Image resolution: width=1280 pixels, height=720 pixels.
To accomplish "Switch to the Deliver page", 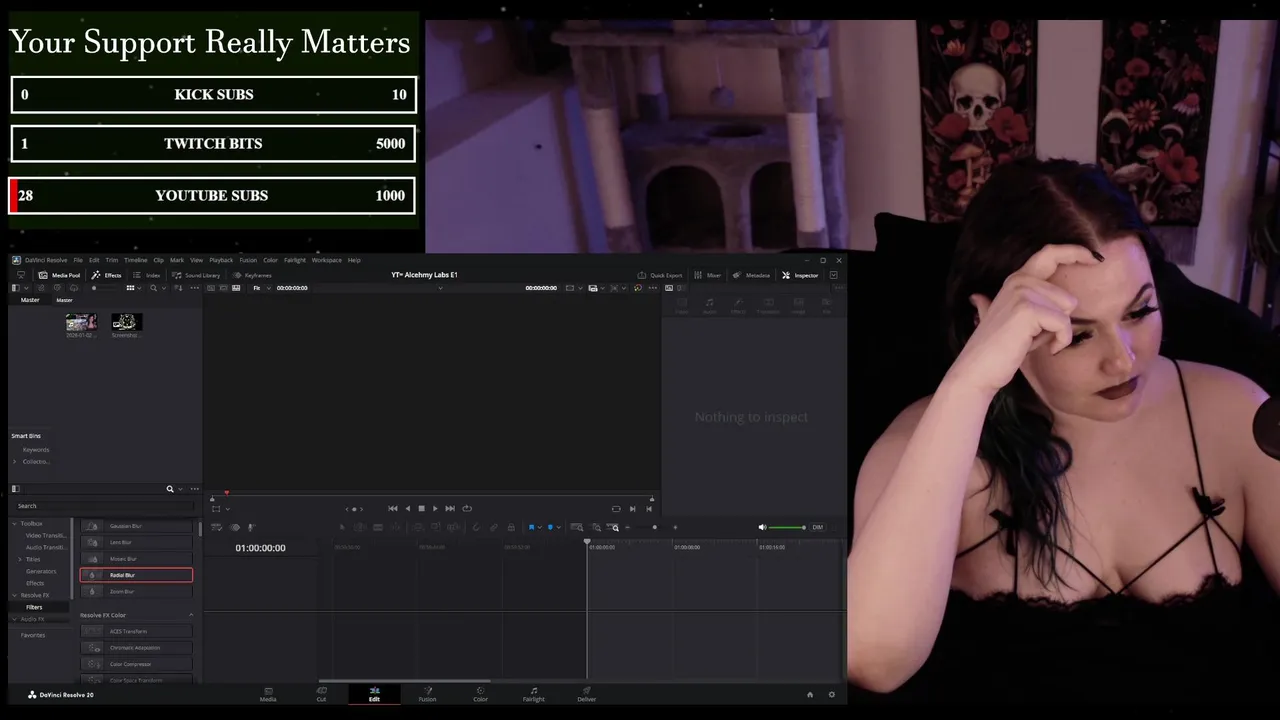I will point(587,694).
